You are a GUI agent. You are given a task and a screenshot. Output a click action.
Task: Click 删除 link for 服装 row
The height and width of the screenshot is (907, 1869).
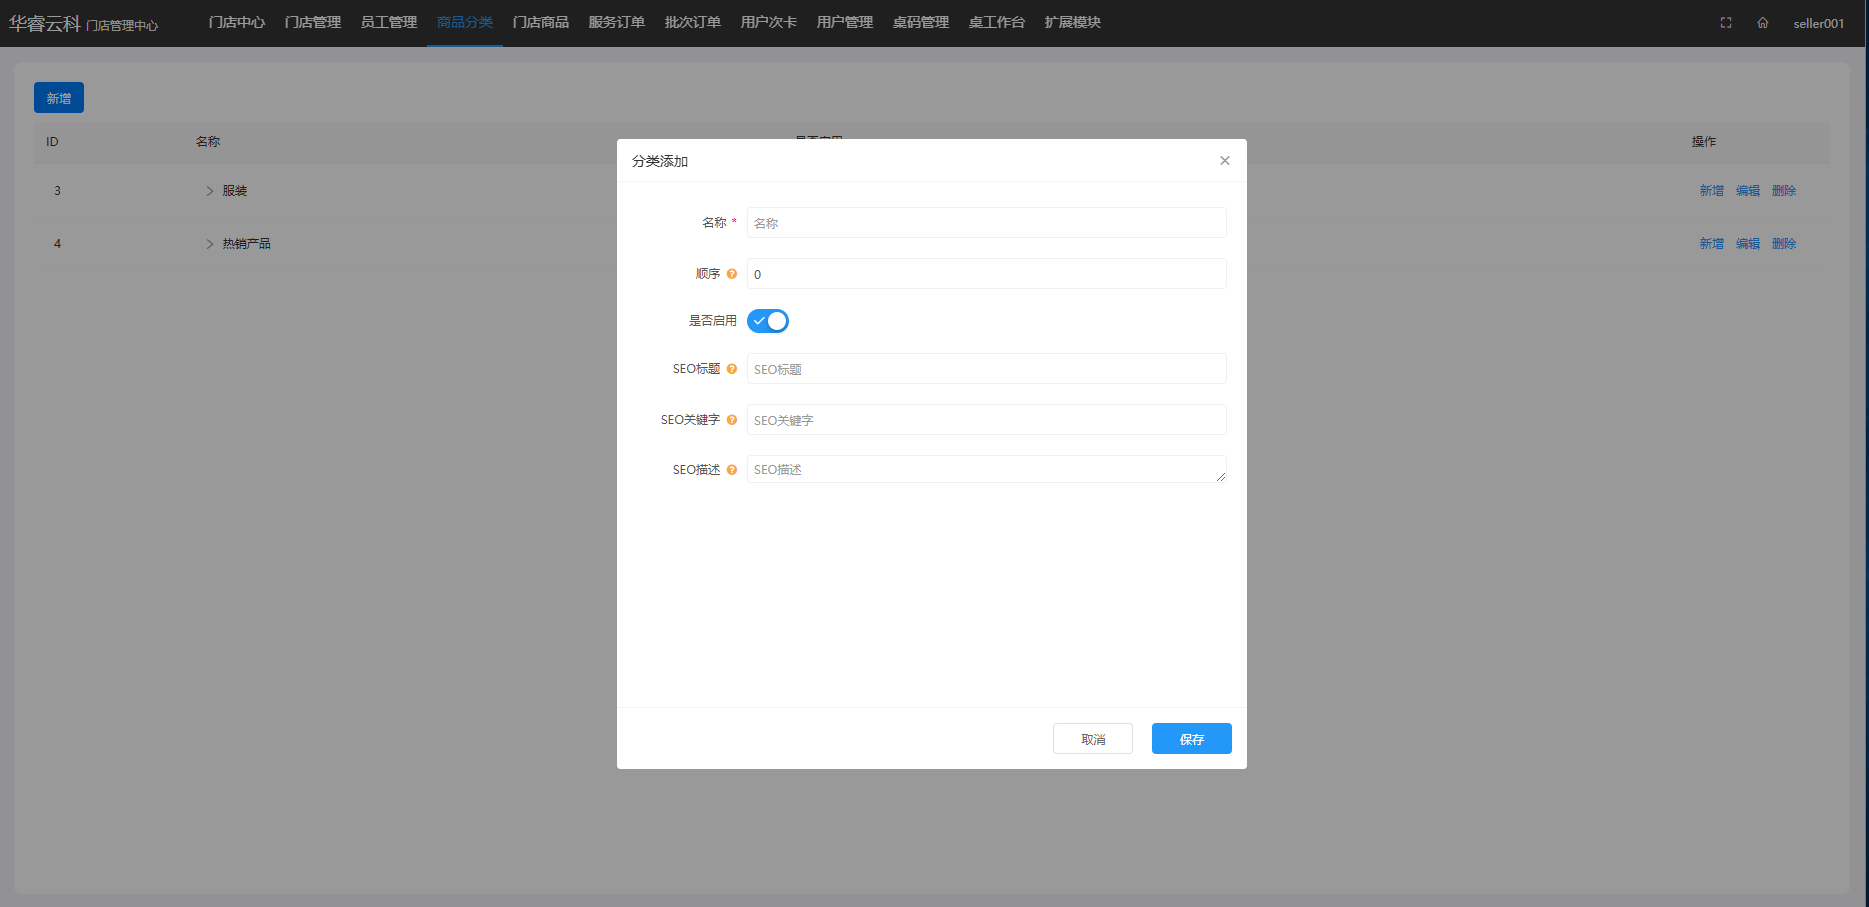pyautogui.click(x=1783, y=191)
